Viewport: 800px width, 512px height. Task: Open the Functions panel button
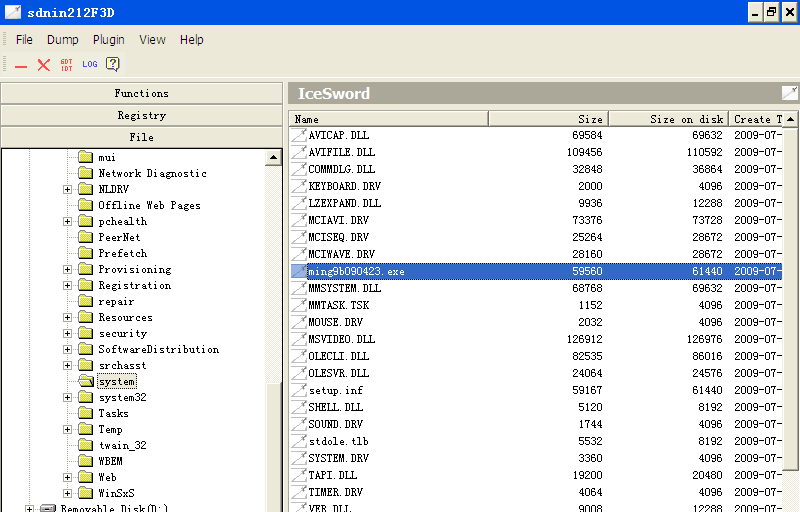tap(141, 93)
